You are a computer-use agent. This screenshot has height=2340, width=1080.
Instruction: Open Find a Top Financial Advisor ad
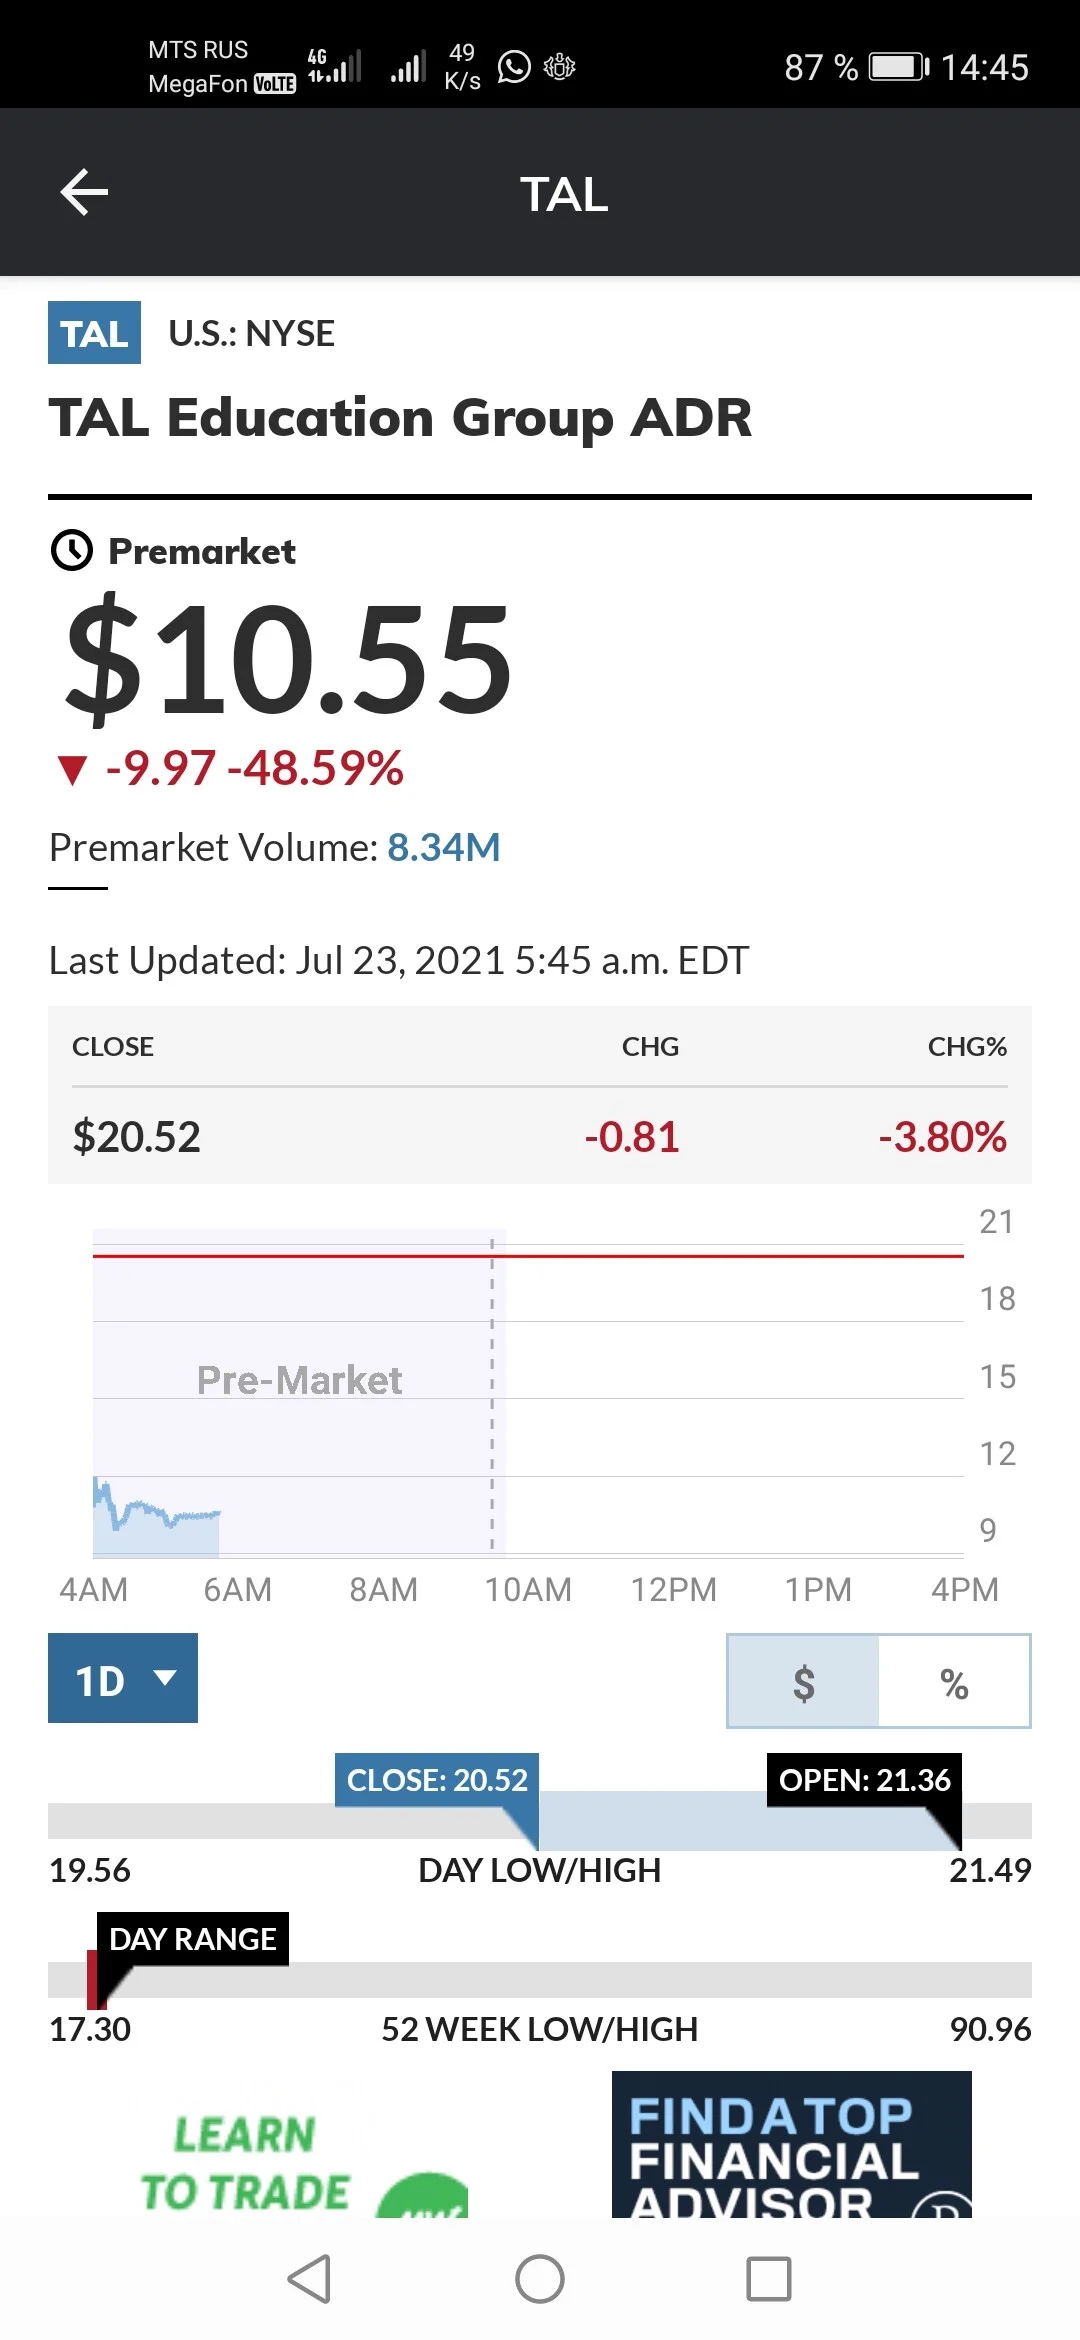click(792, 2144)
